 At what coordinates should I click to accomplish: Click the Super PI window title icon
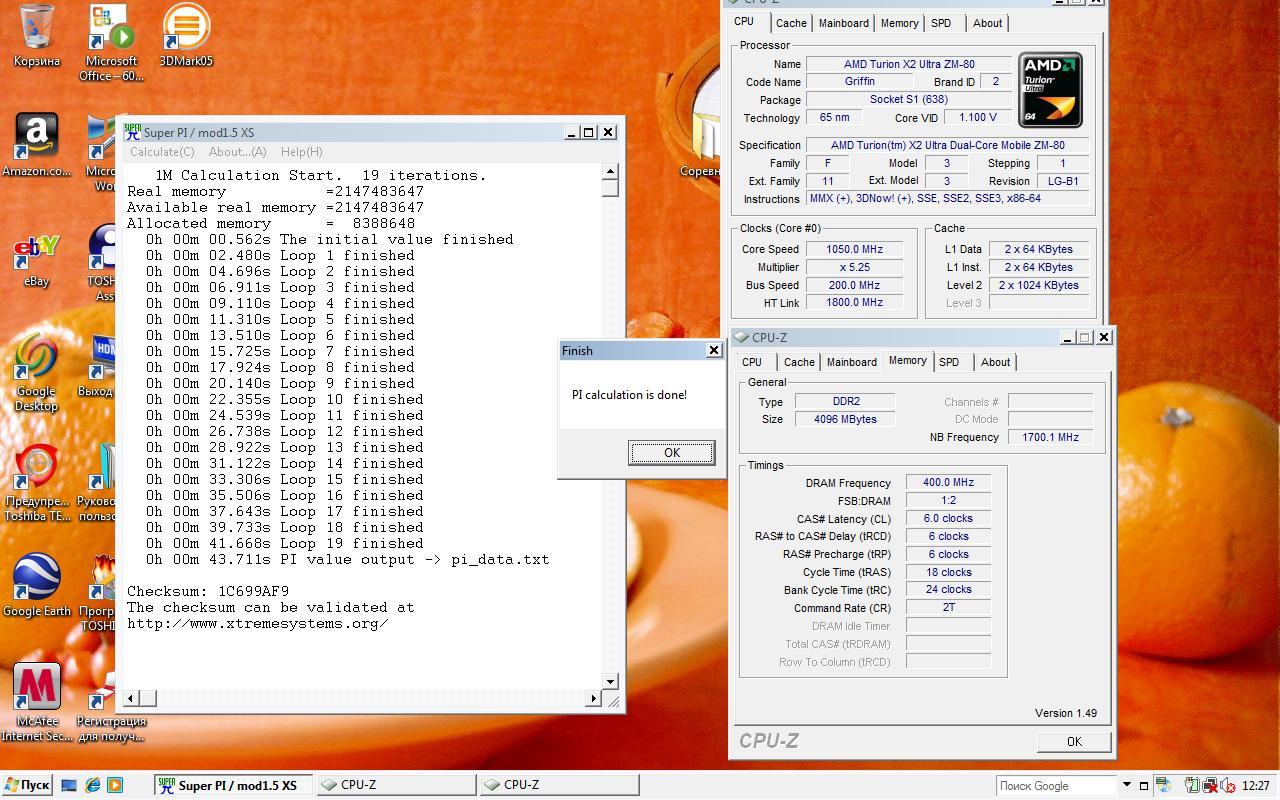click(132, 132)
